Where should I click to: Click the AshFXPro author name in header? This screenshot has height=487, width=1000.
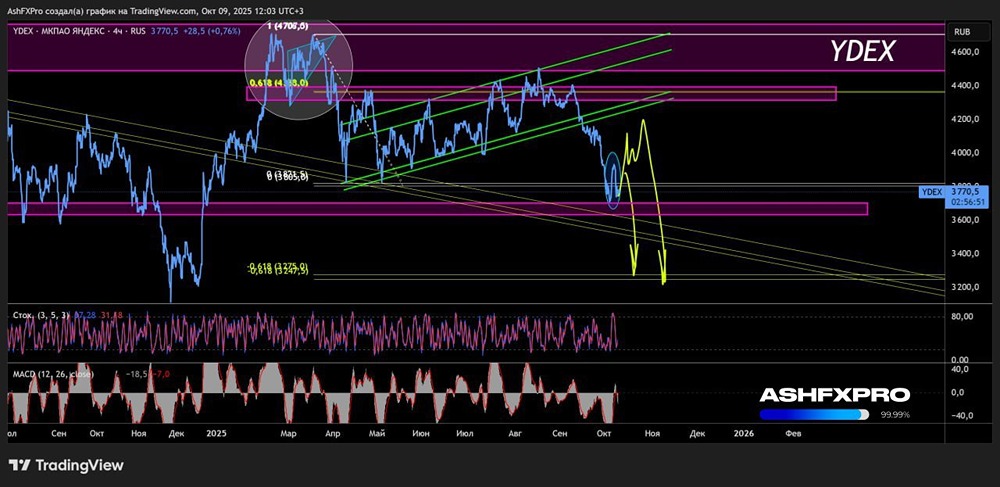coord(27,8)
